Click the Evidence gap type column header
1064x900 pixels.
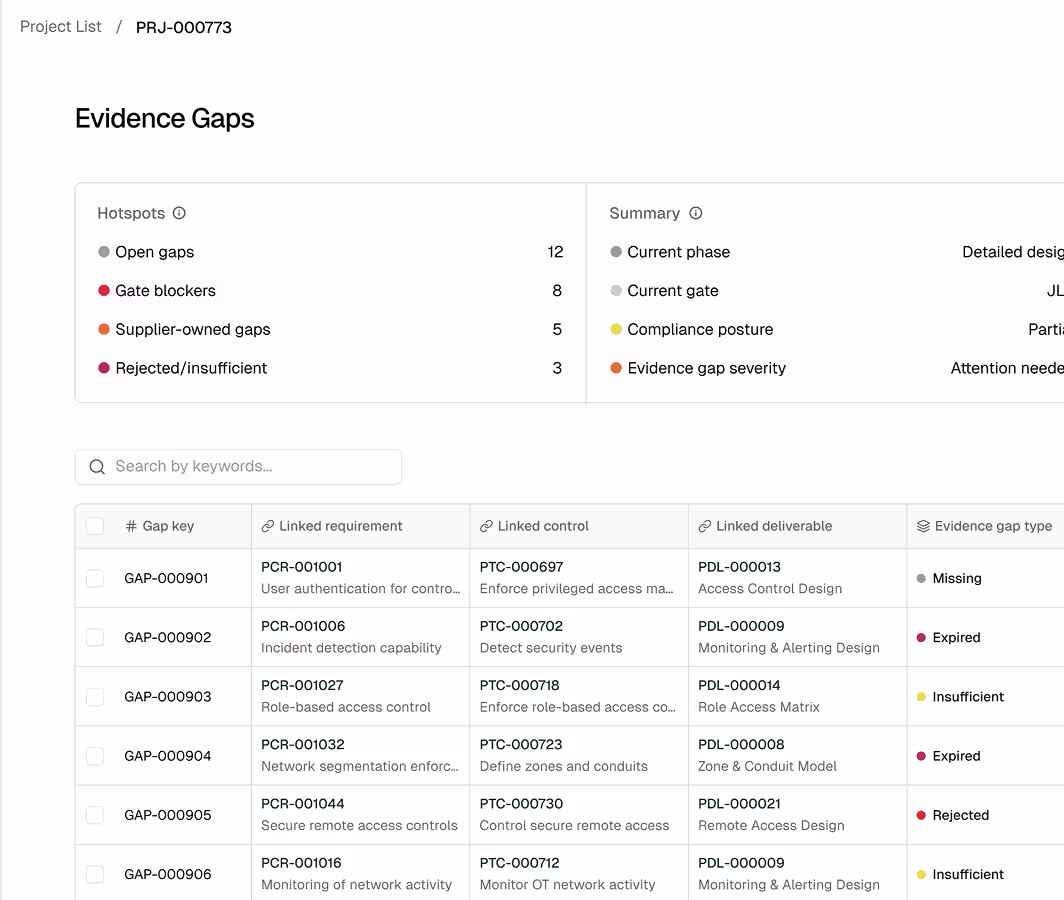point(993,526)
